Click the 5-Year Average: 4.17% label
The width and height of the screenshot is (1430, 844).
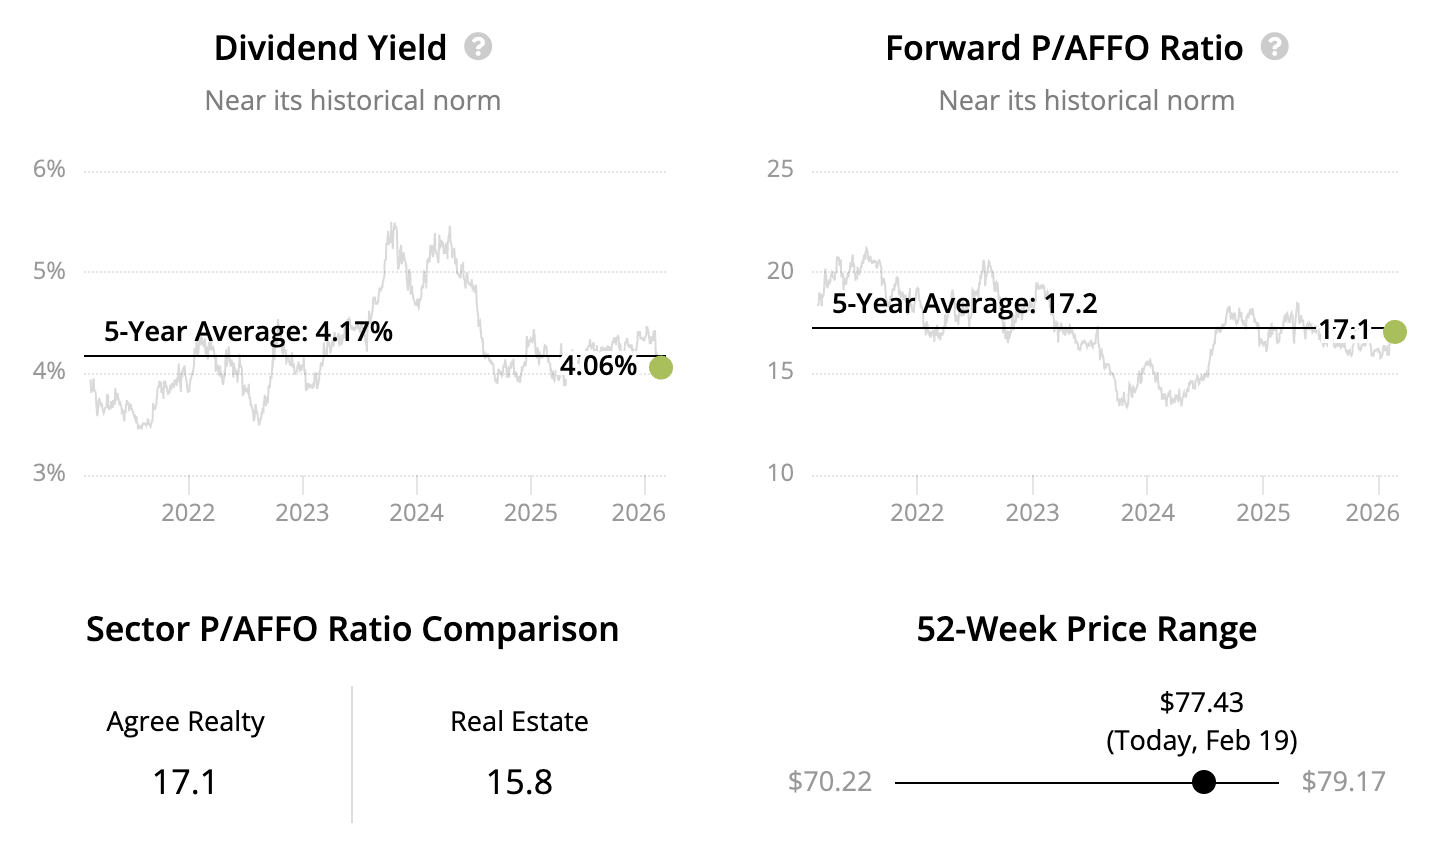pos(248,331)
